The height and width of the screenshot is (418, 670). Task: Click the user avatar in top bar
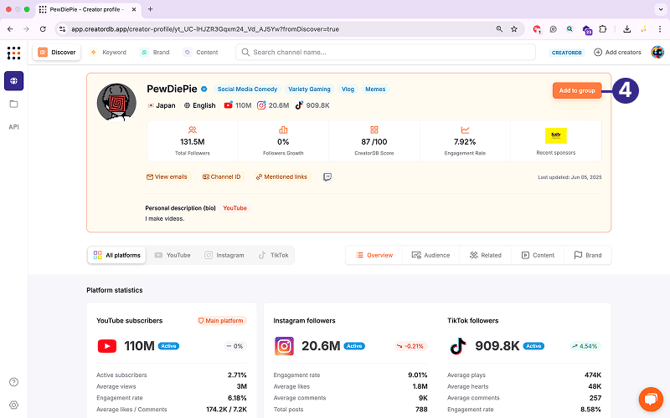pos(657,52)
